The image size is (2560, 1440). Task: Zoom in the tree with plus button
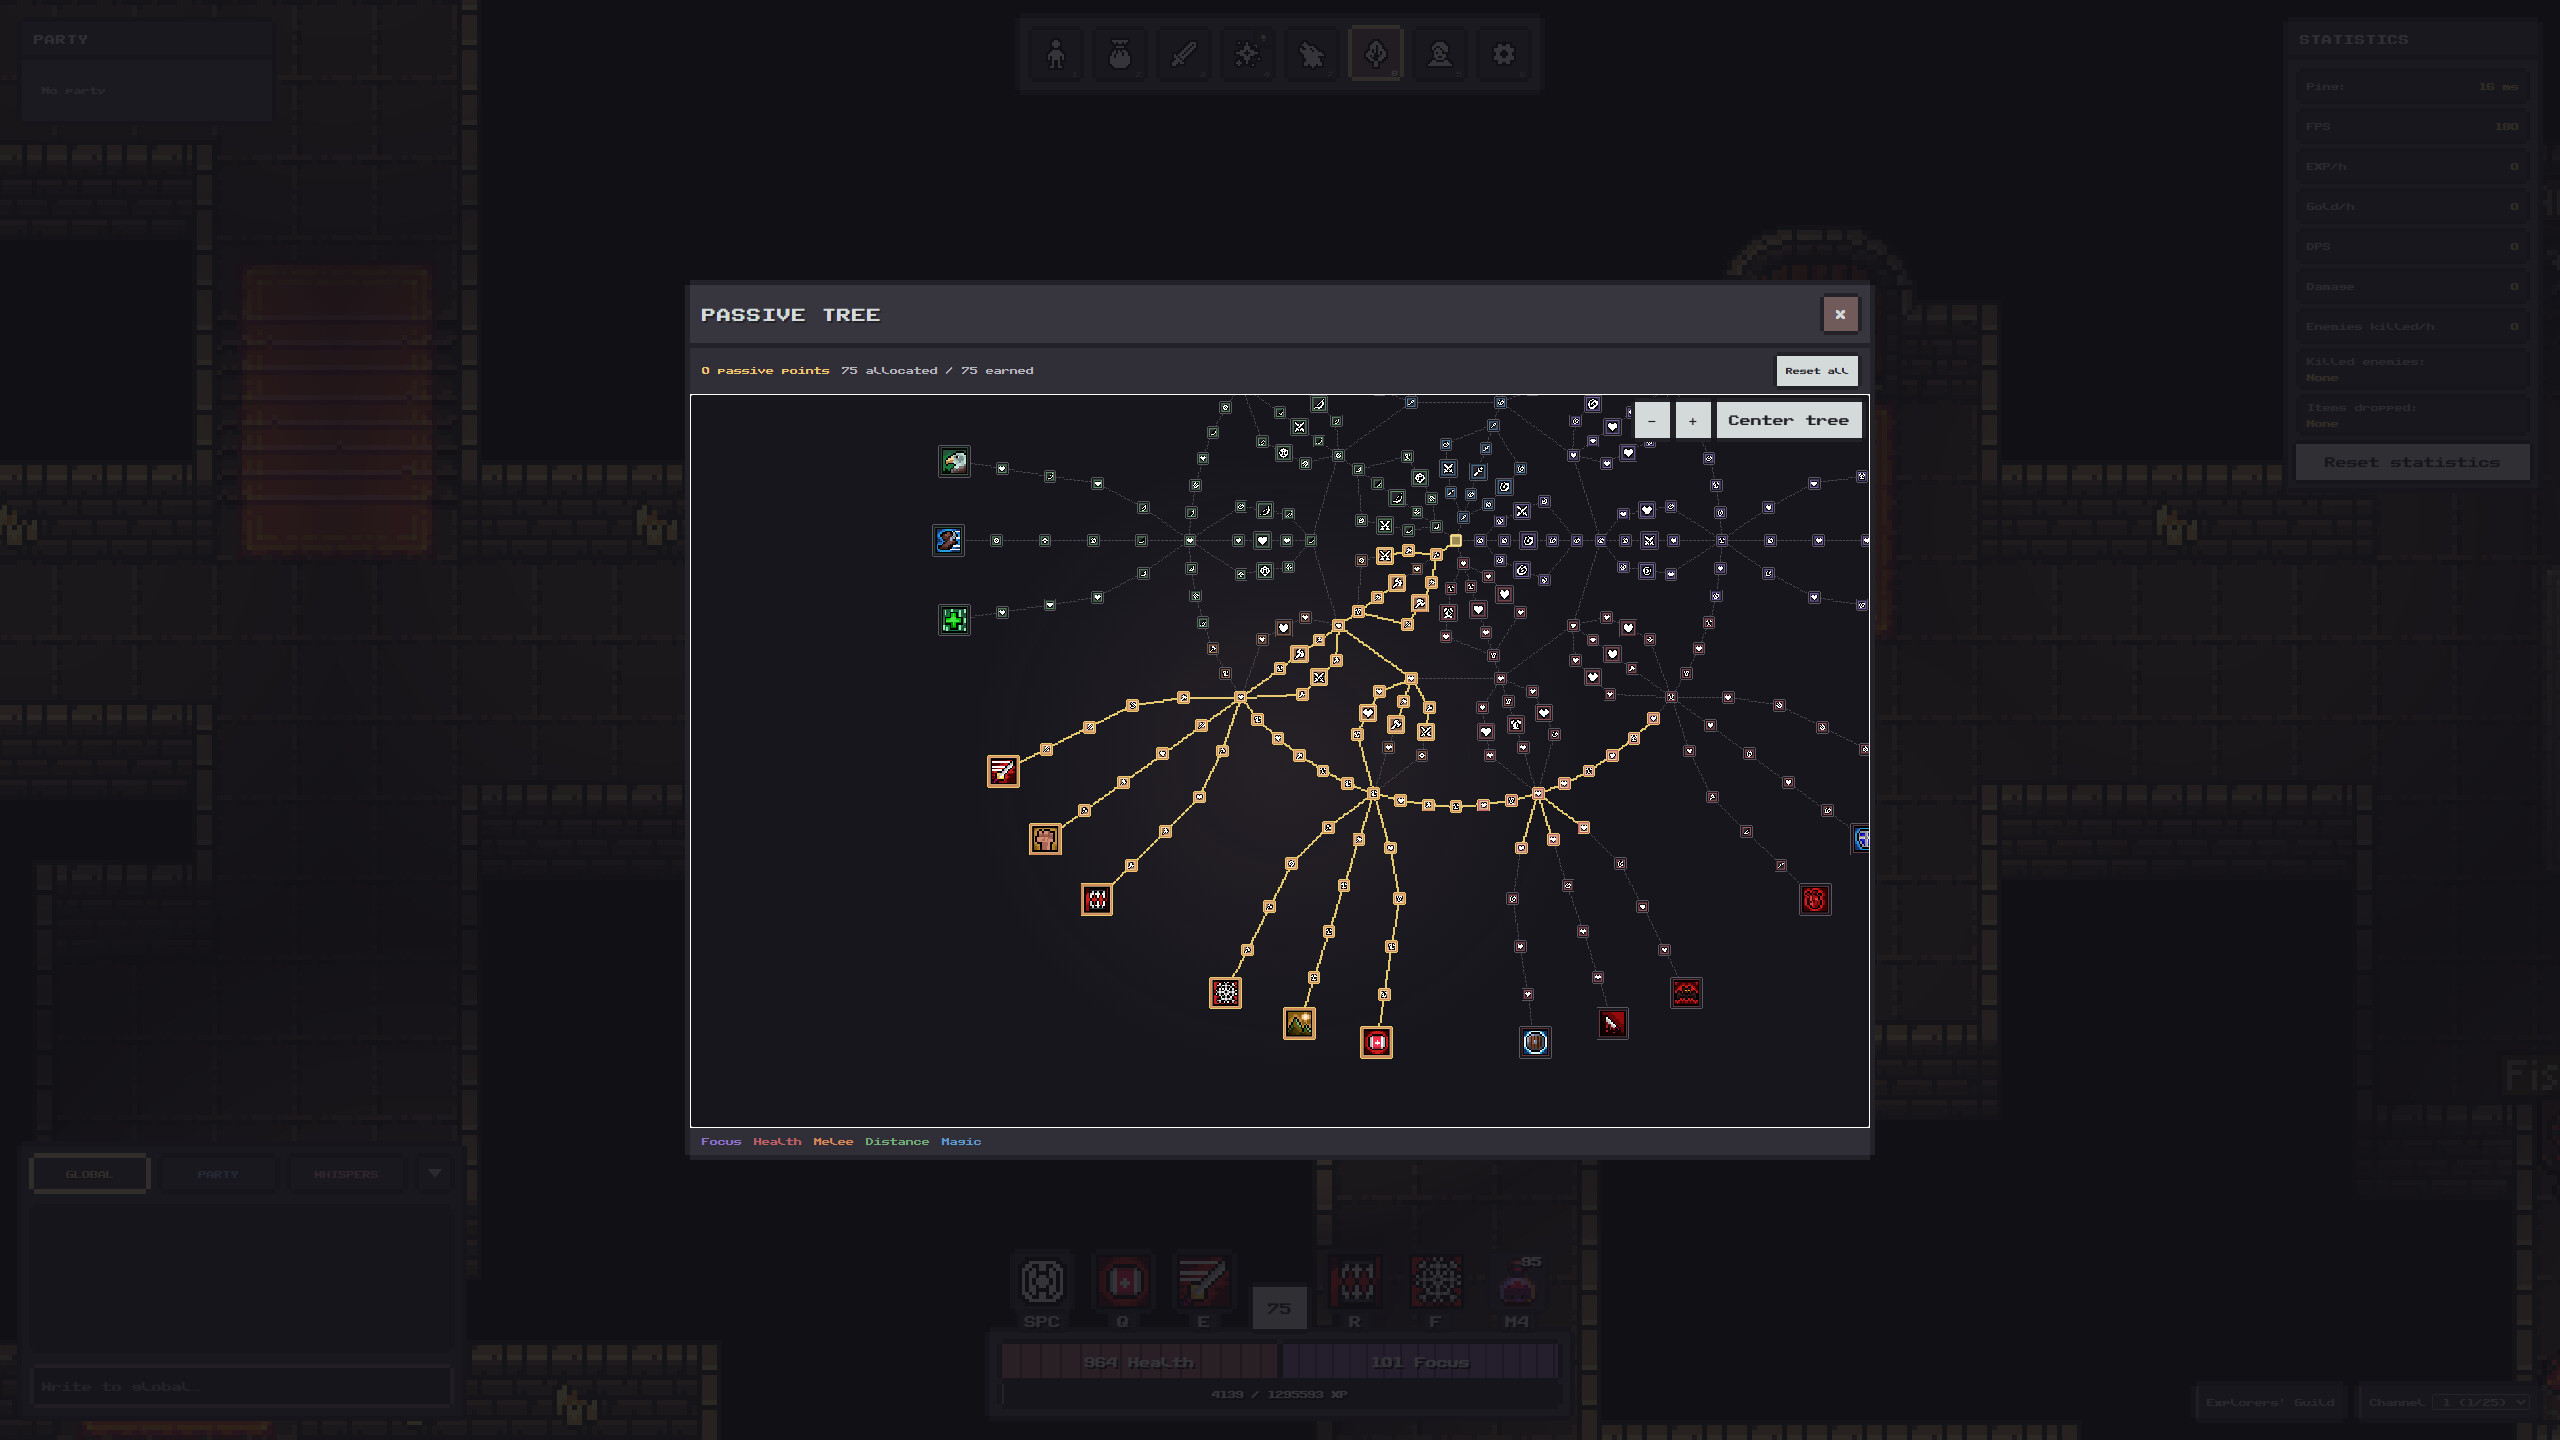click(x=1693, y=421)
